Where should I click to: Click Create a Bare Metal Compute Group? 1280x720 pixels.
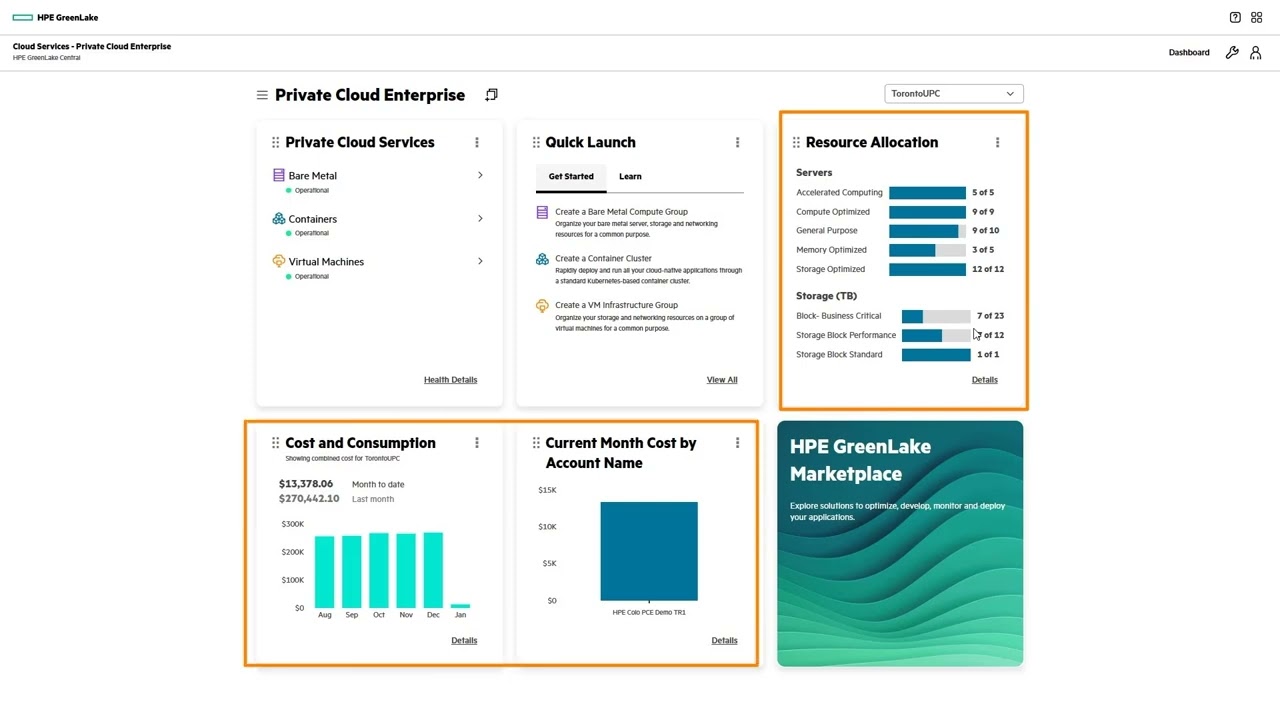(x=622, y=212)
